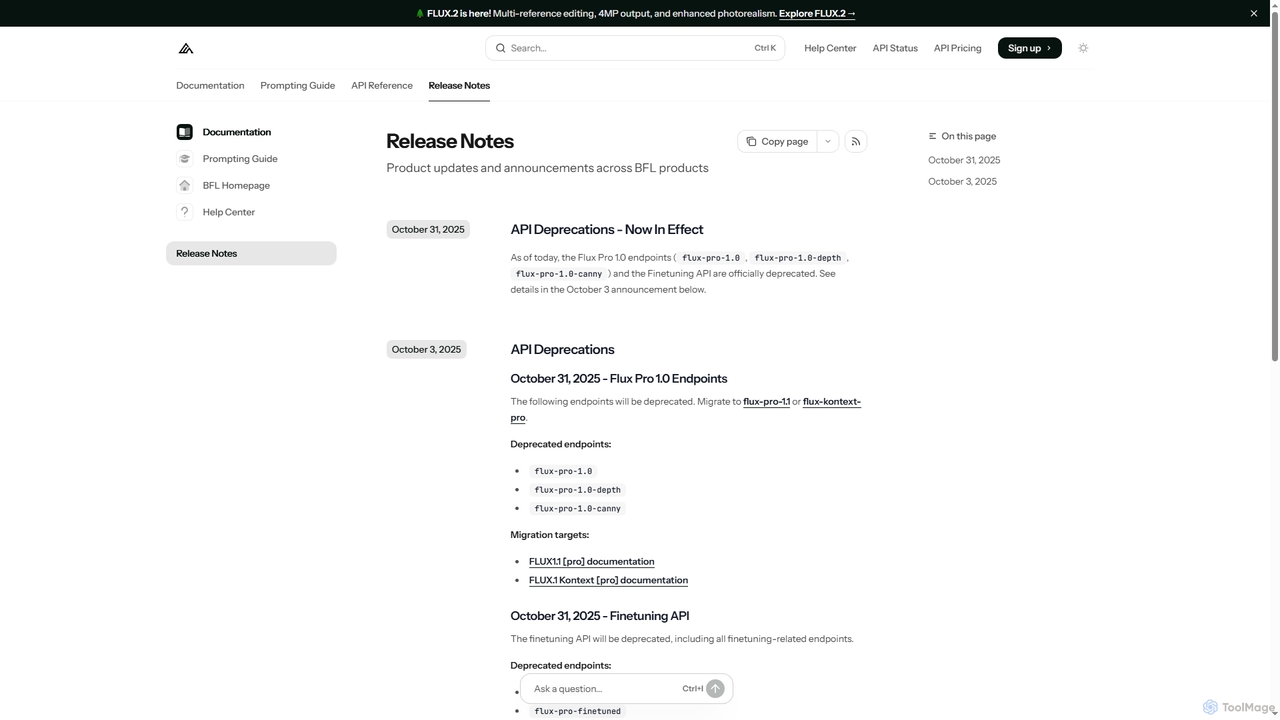The image size is (1280, 720).
Task: Select Release Notes in the sidebar
Action: pyautogui.click(x=251, y=253)
